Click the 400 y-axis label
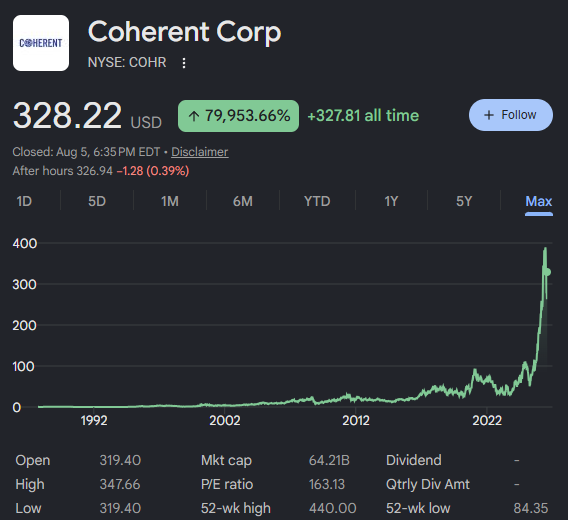 [x=25, y=243]
